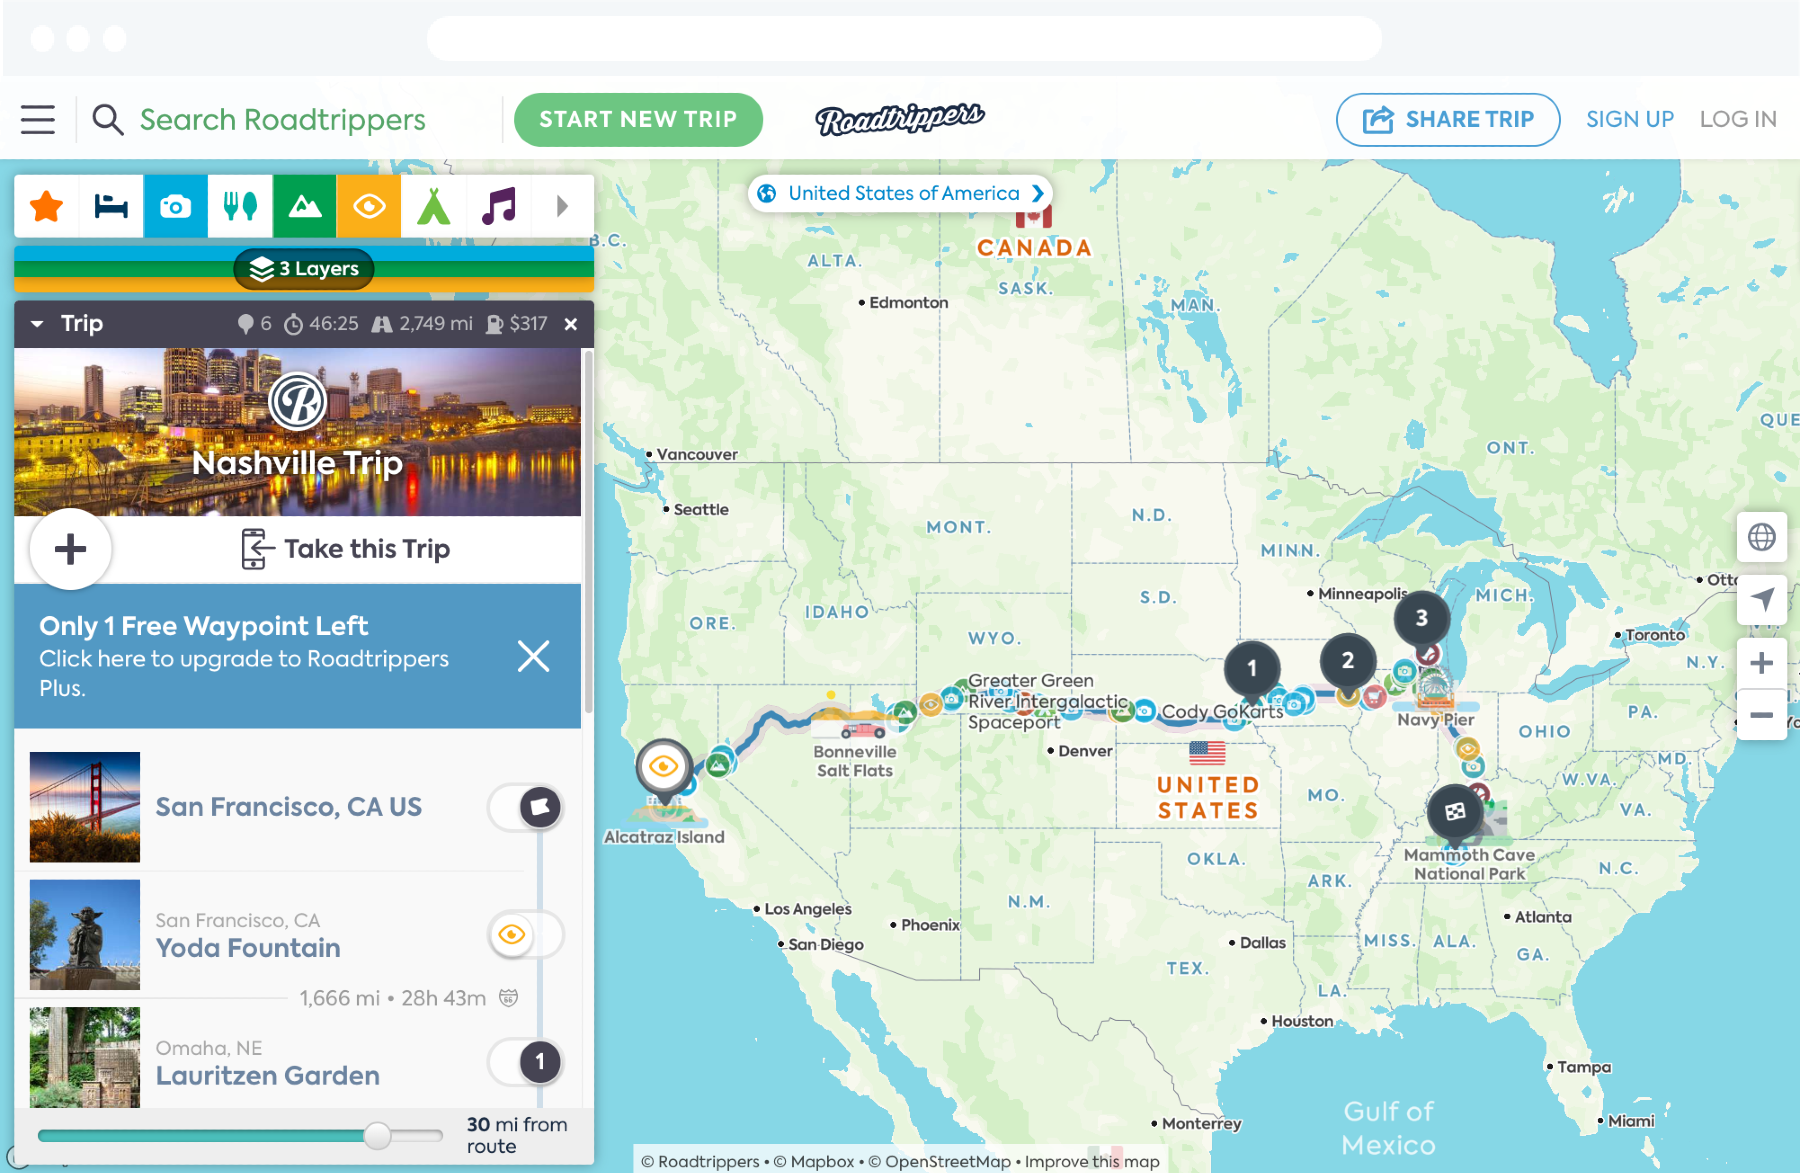The height and width of the screenshot is (1173, 1800).
Task: Select the music note entertainment category
Action: tap(498, 207)
